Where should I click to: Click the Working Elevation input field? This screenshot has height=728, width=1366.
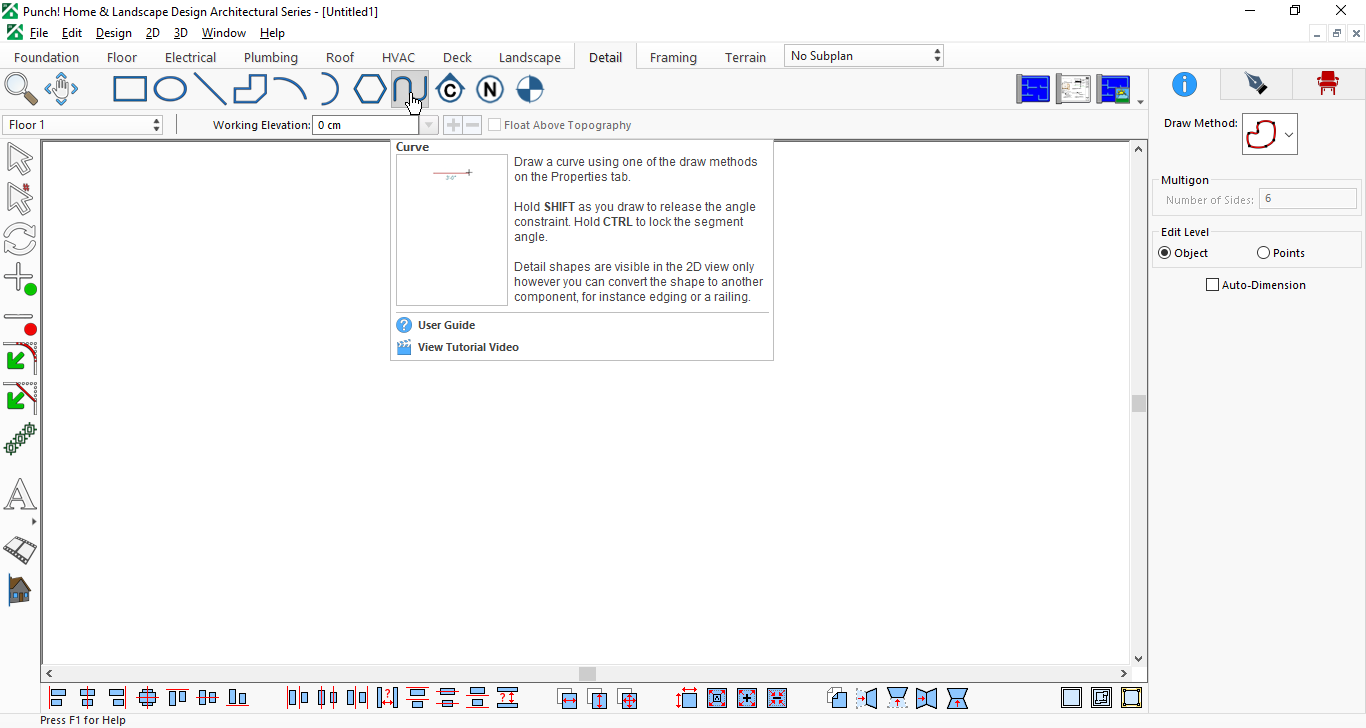point(365,125)
